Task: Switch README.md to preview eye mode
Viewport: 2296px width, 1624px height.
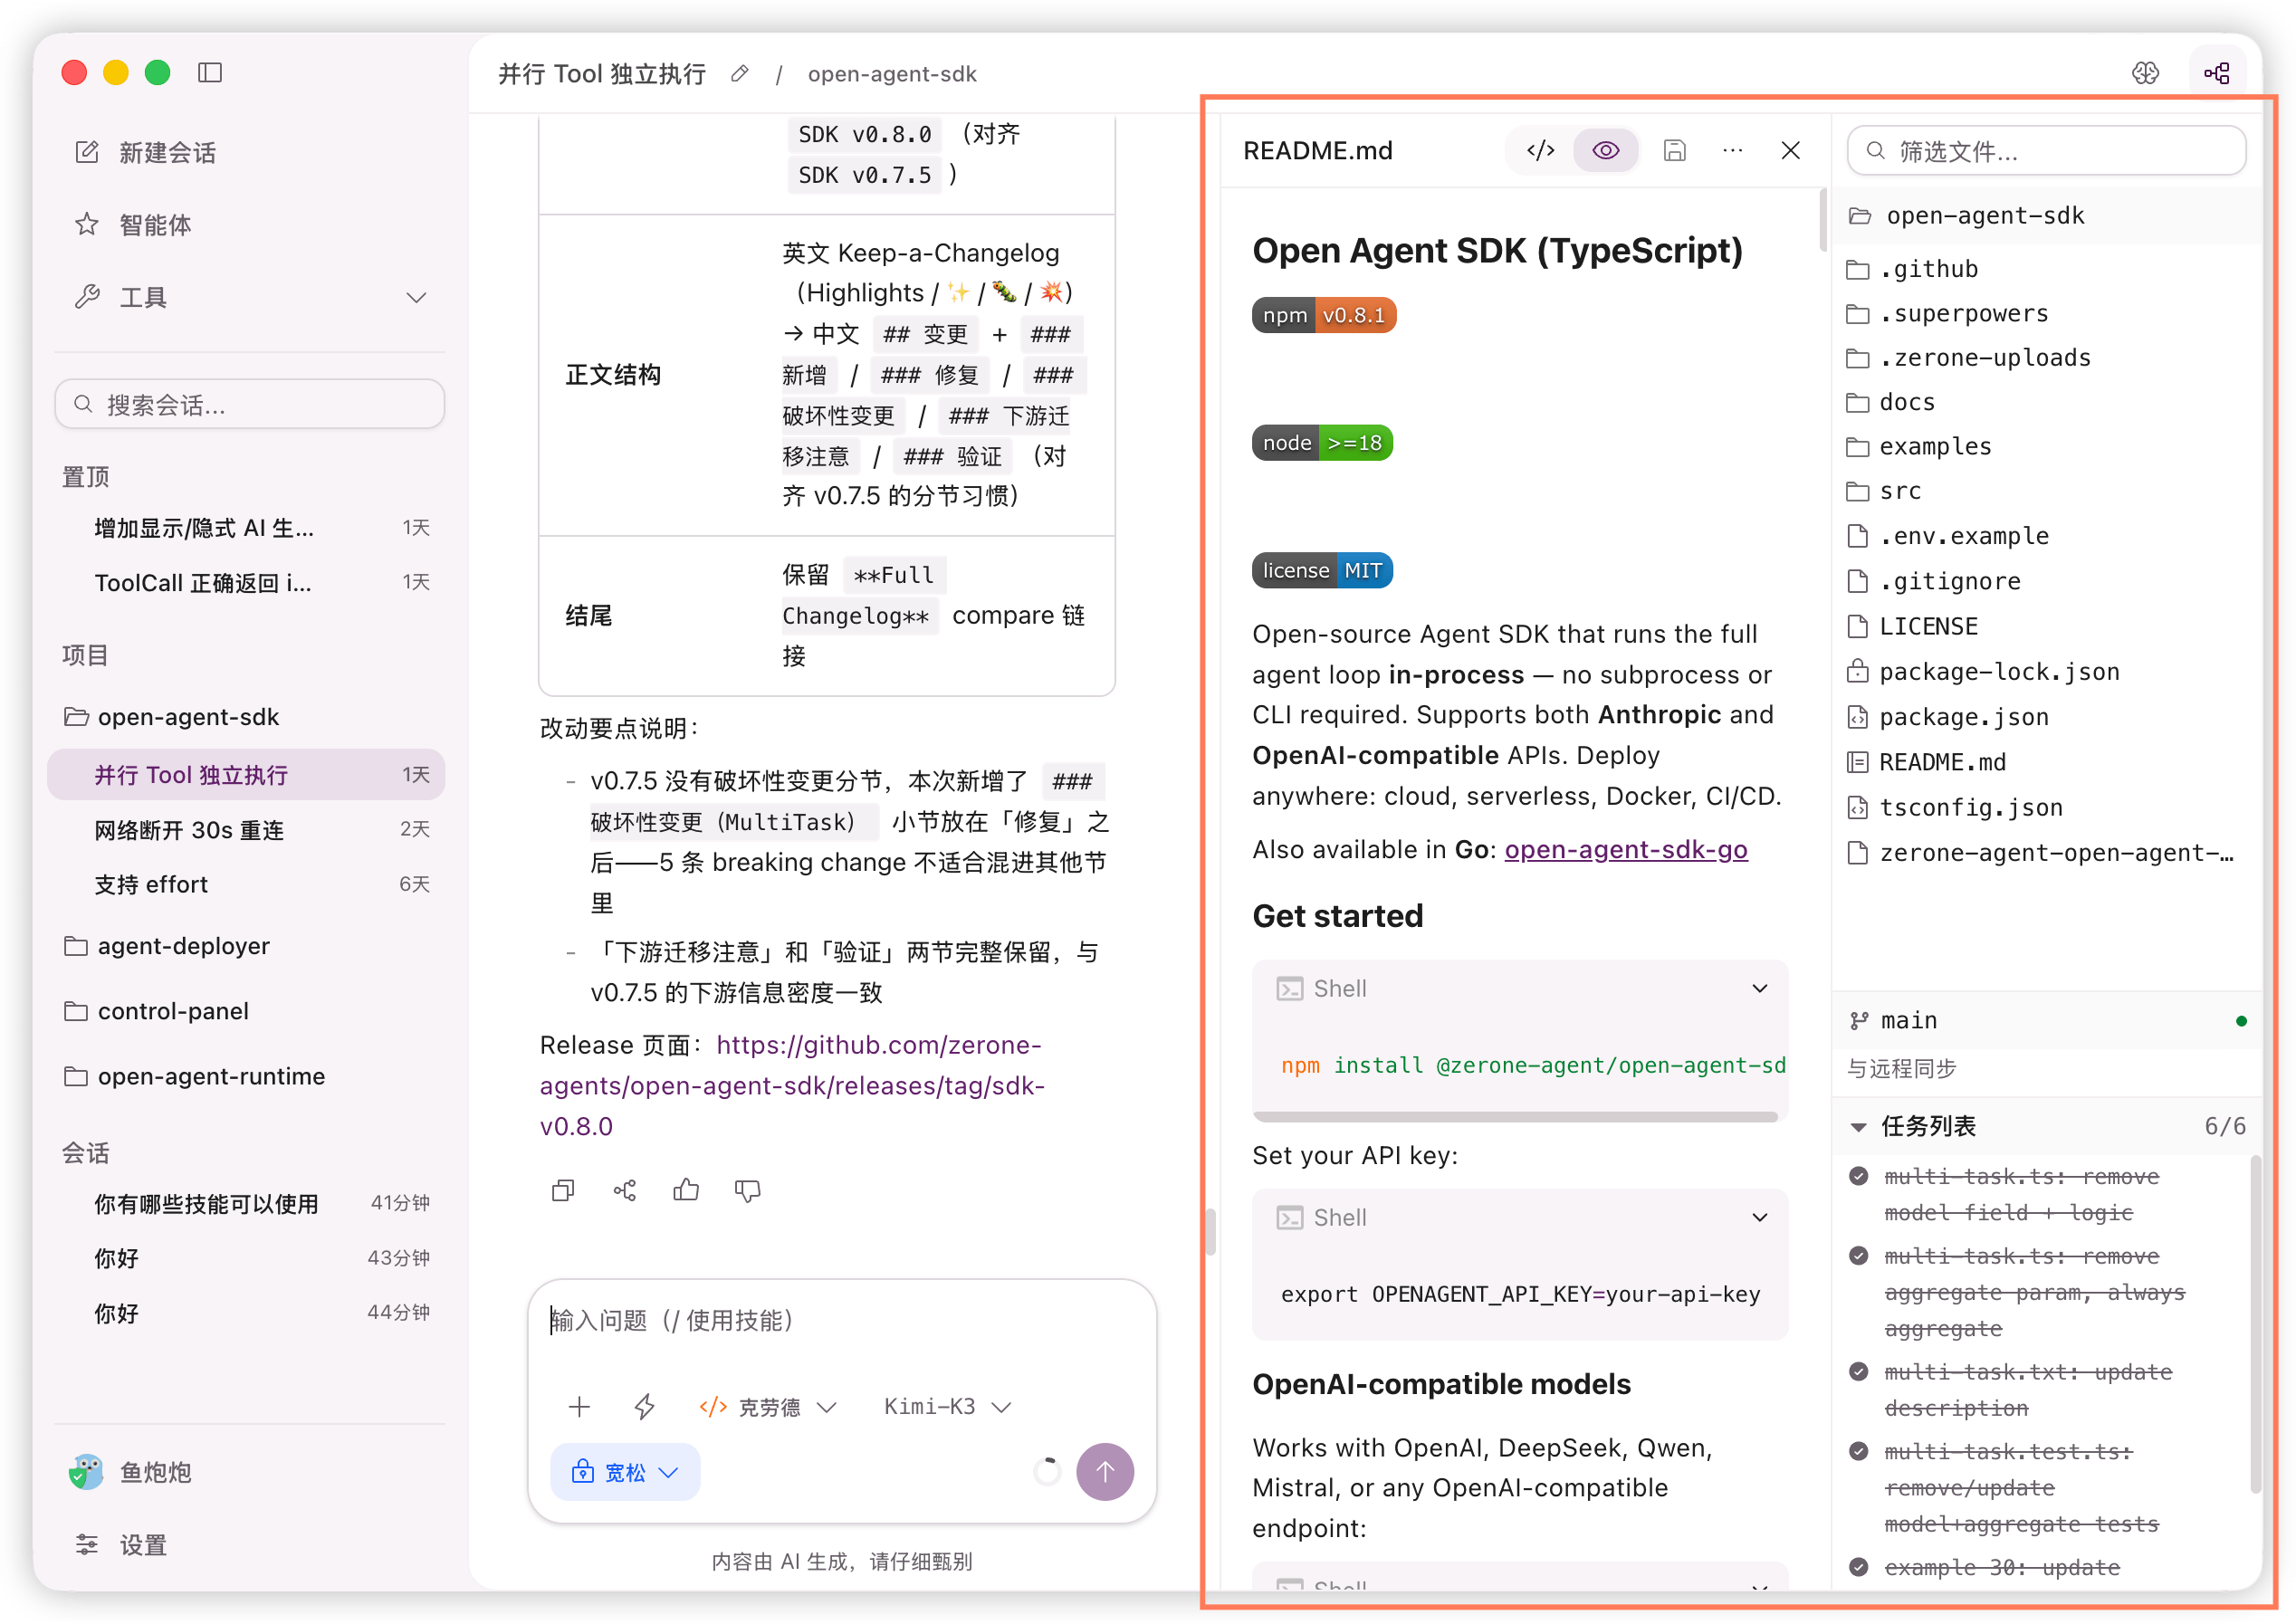Action: pyautogui.click(x=1605, y=150)
